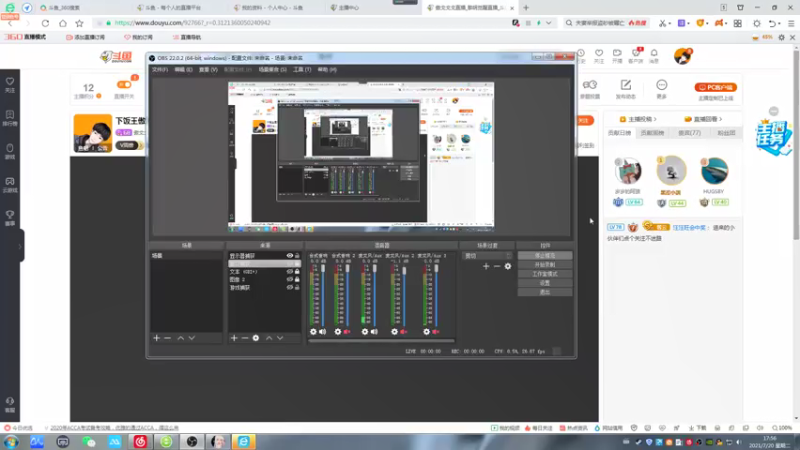This screenshot has width=800, height=450.
Task: Toggle visibility eye of 文本 (GDI+) source
Action: [x=289, y=271]
